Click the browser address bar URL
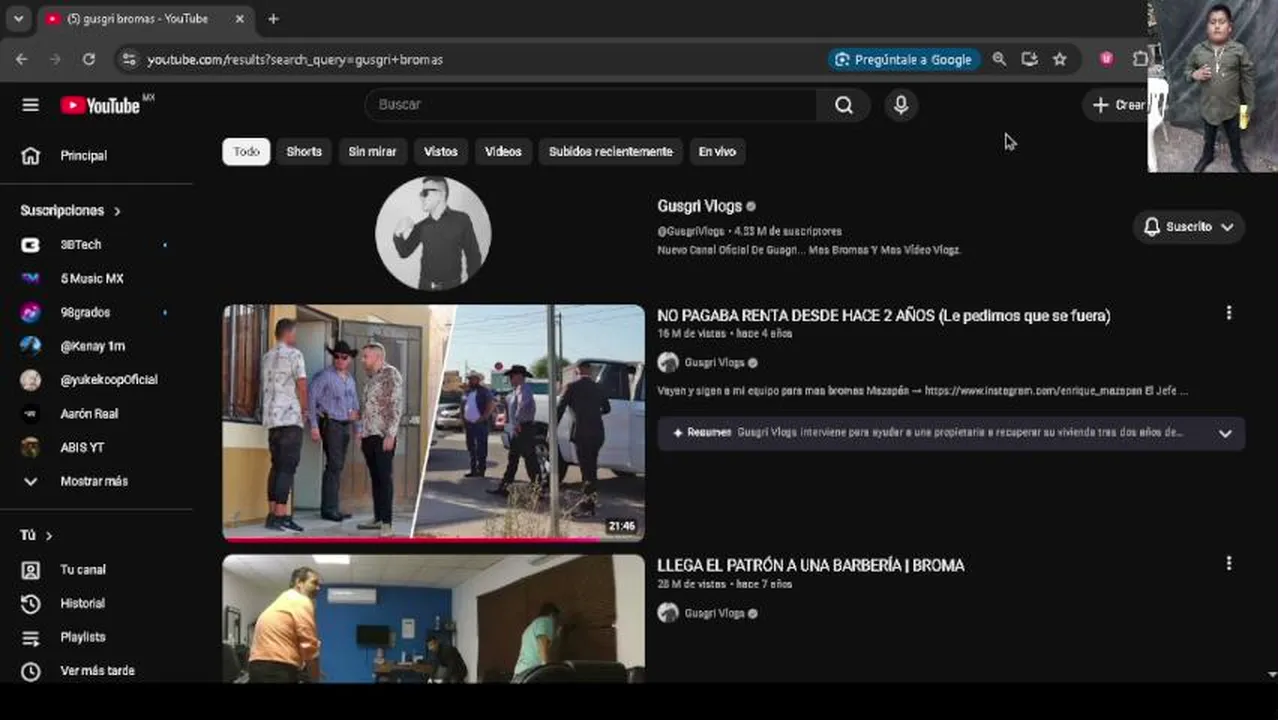 click(295, 60)
